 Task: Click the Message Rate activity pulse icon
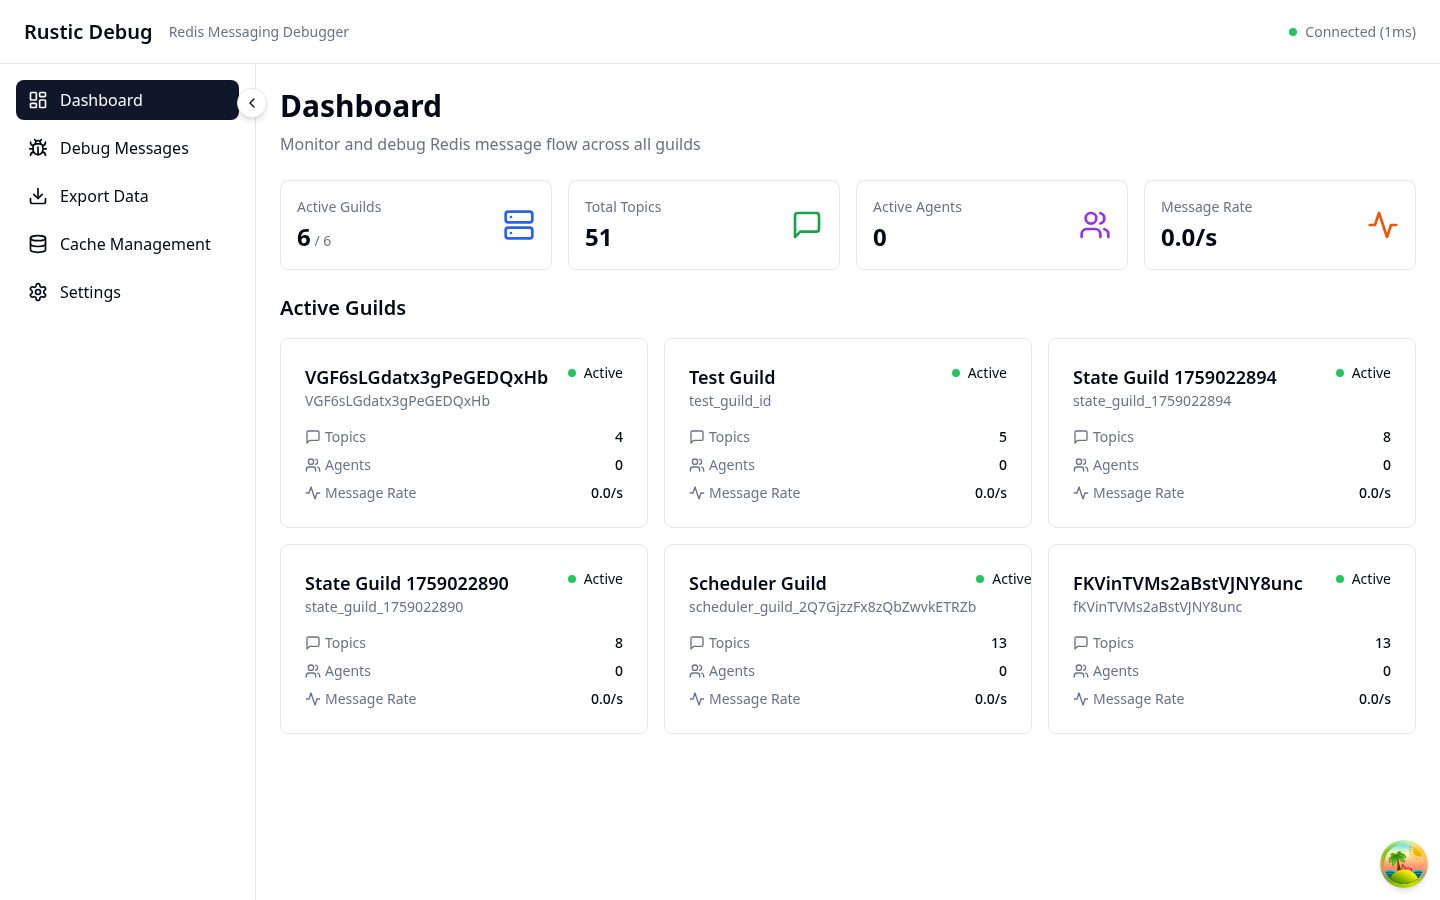click(1382, 225)
